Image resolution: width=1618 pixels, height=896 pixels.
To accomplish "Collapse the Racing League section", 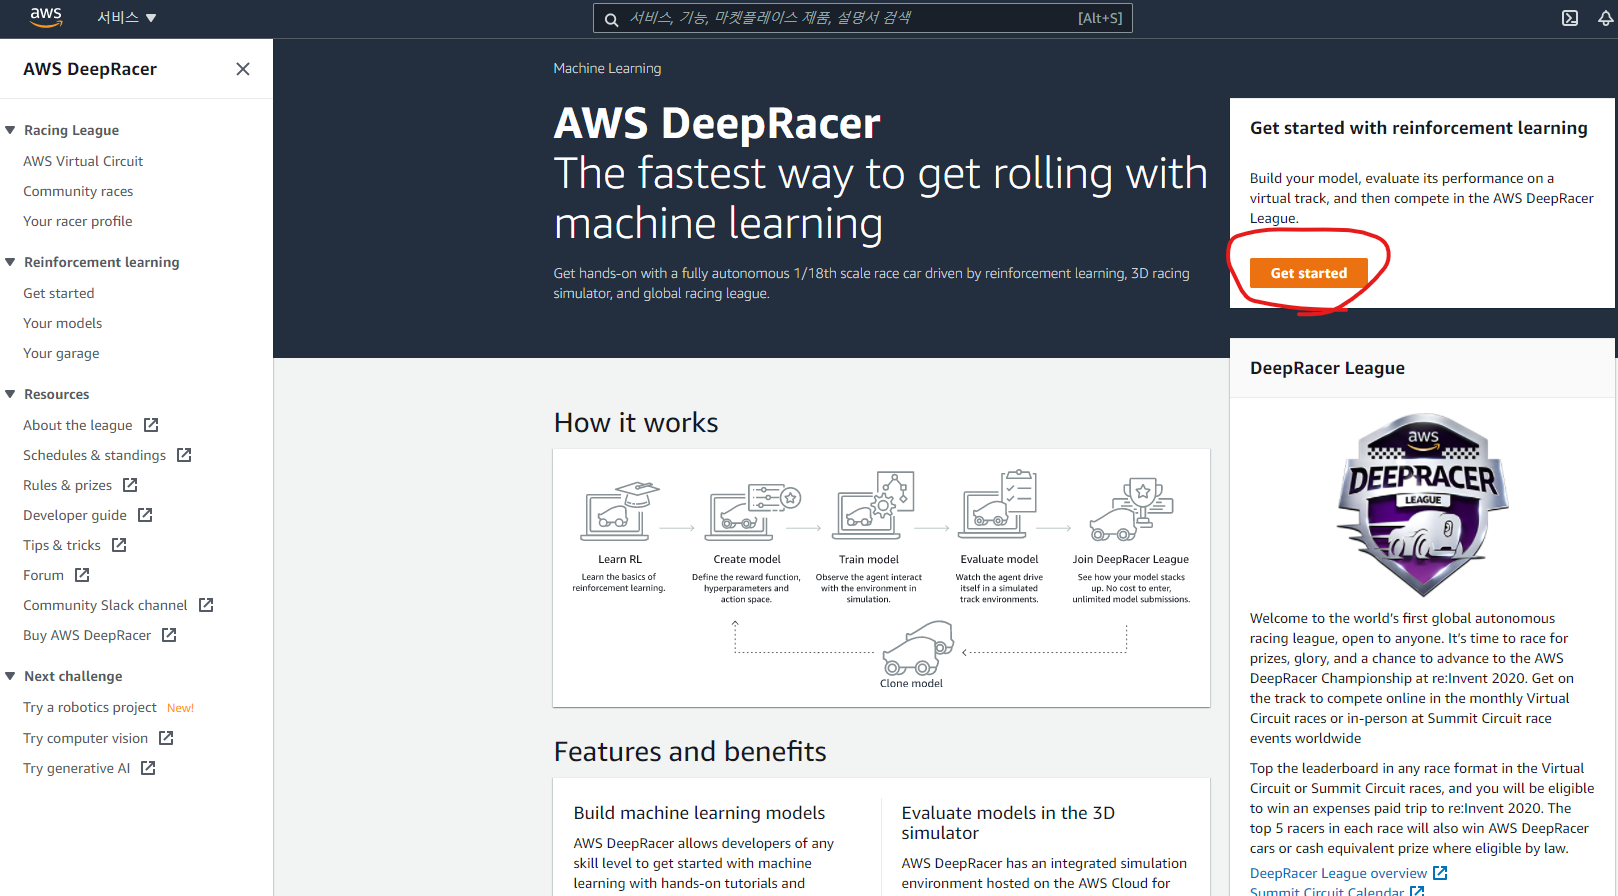I will (x=10, y=130).
